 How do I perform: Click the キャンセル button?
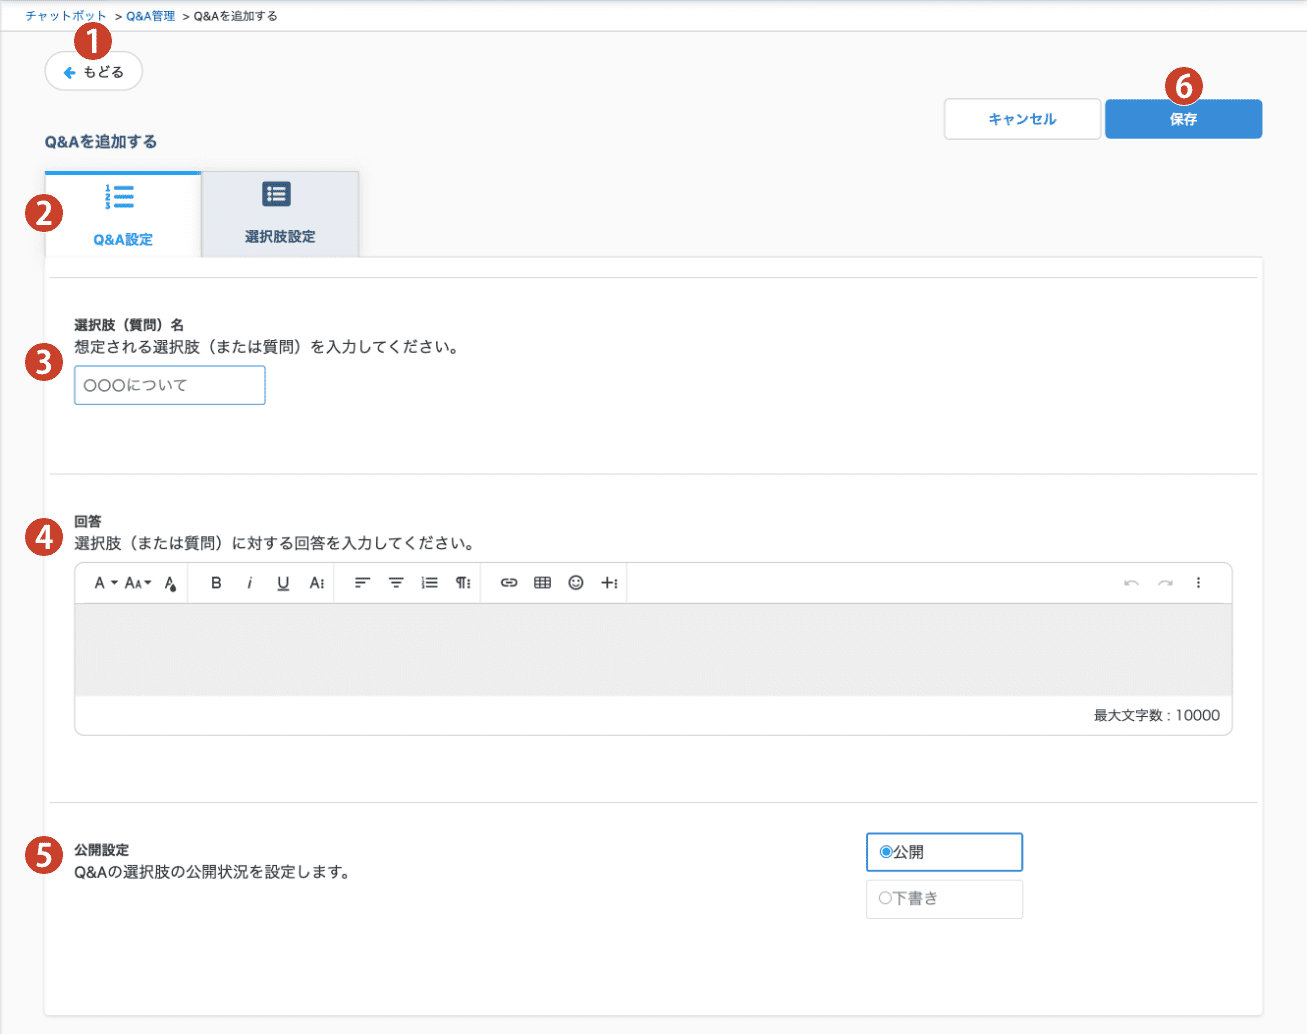tap(1022, 119)
